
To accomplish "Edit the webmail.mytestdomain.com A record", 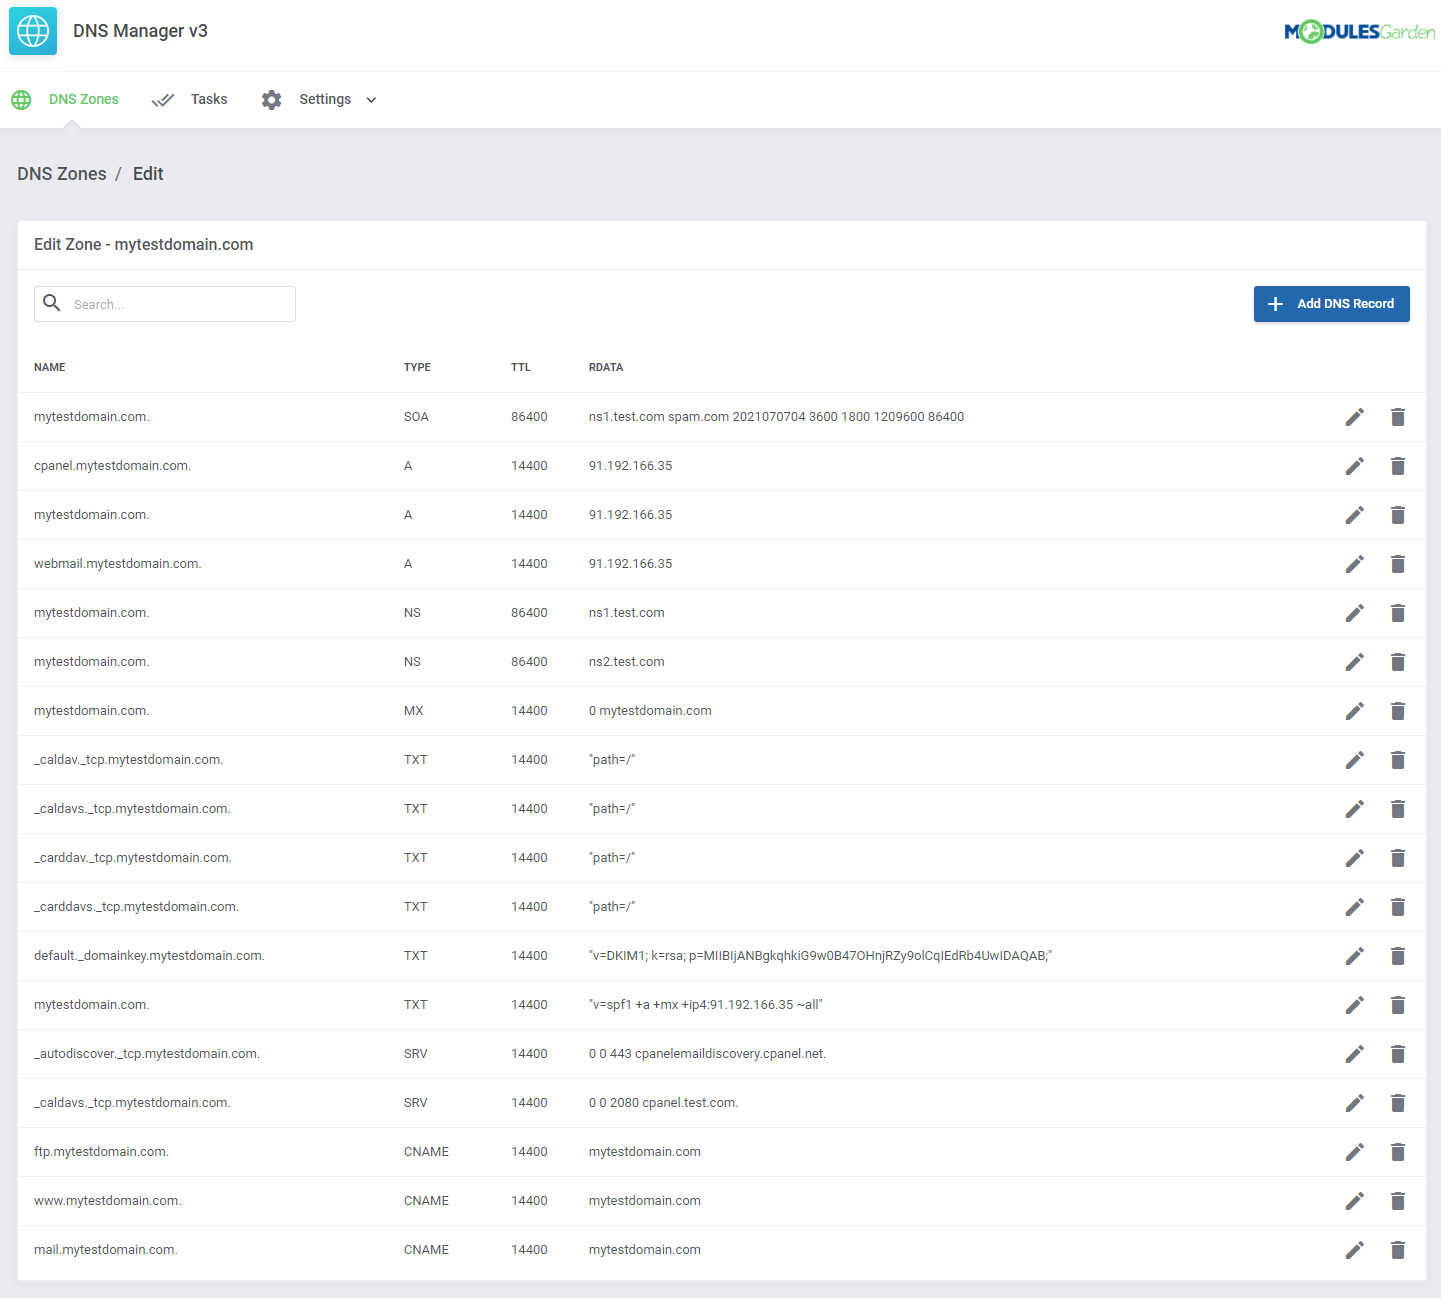I will click(1355, 563).
